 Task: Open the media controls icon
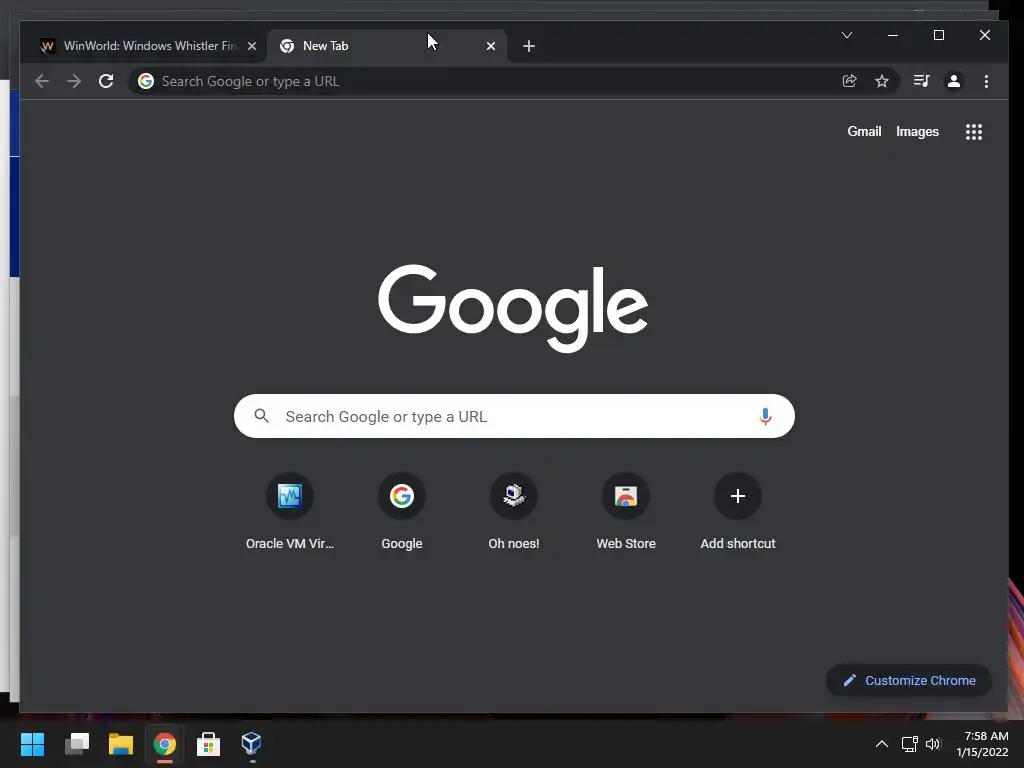[921, 81]
